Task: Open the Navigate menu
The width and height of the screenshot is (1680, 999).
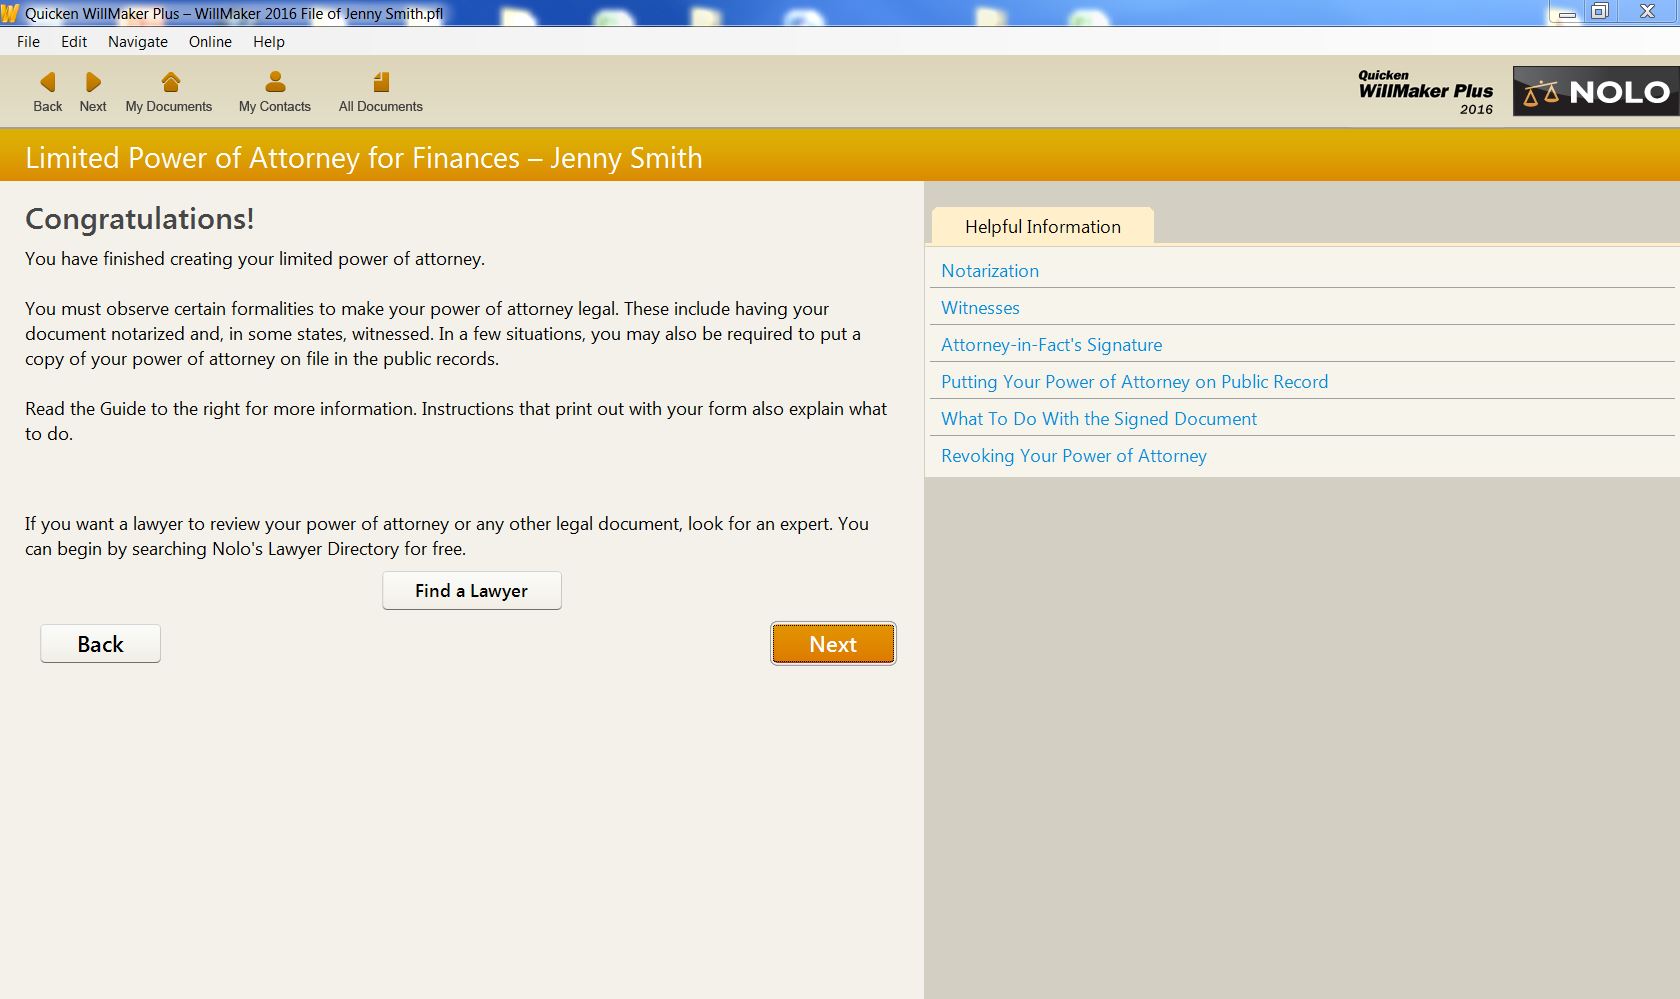Action: click(137, 42)
